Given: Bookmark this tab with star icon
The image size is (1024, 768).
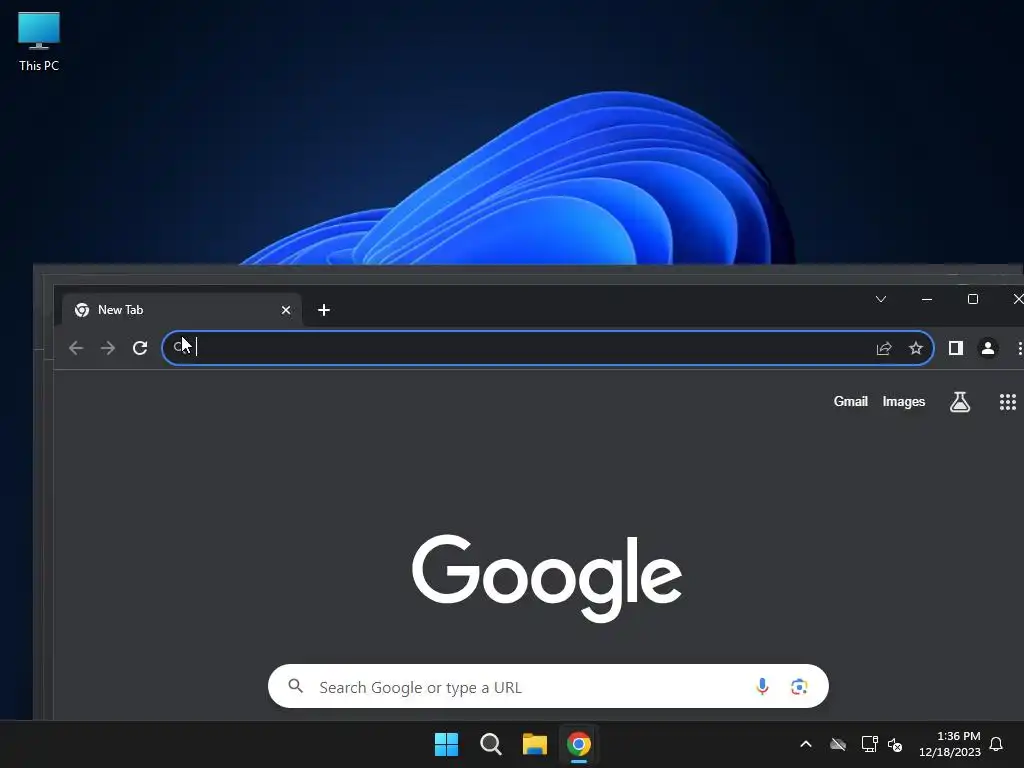Looking at the screenshot, I should pyautogui.click(x=916, y=348).
